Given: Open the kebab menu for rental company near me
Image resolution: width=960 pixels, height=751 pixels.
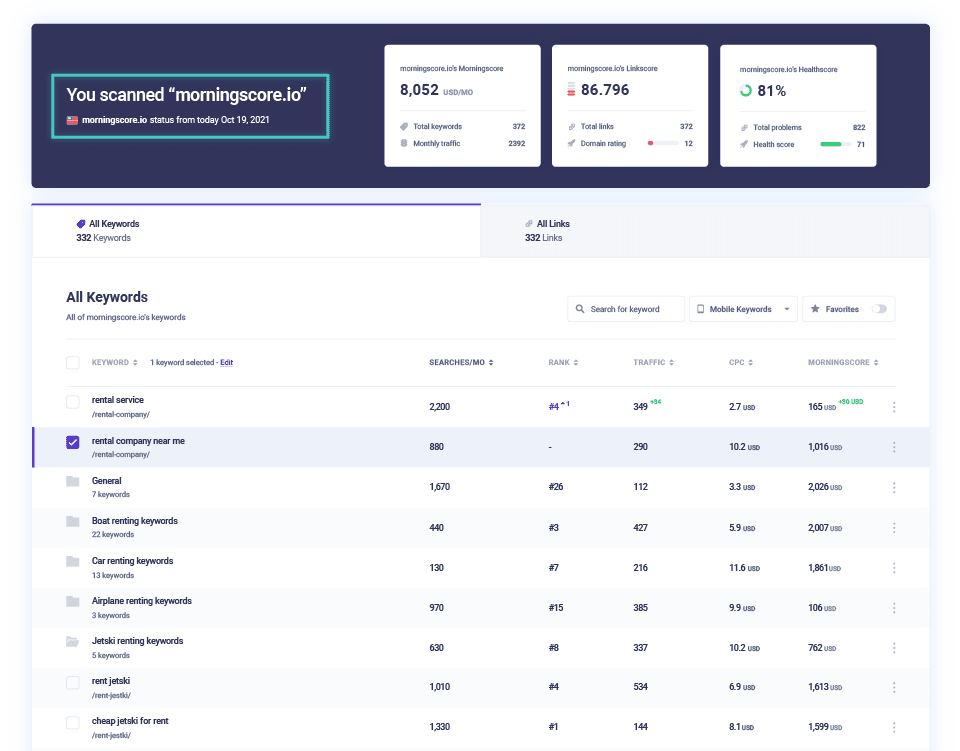Looking at the screenshot, I should click(894, 447).
